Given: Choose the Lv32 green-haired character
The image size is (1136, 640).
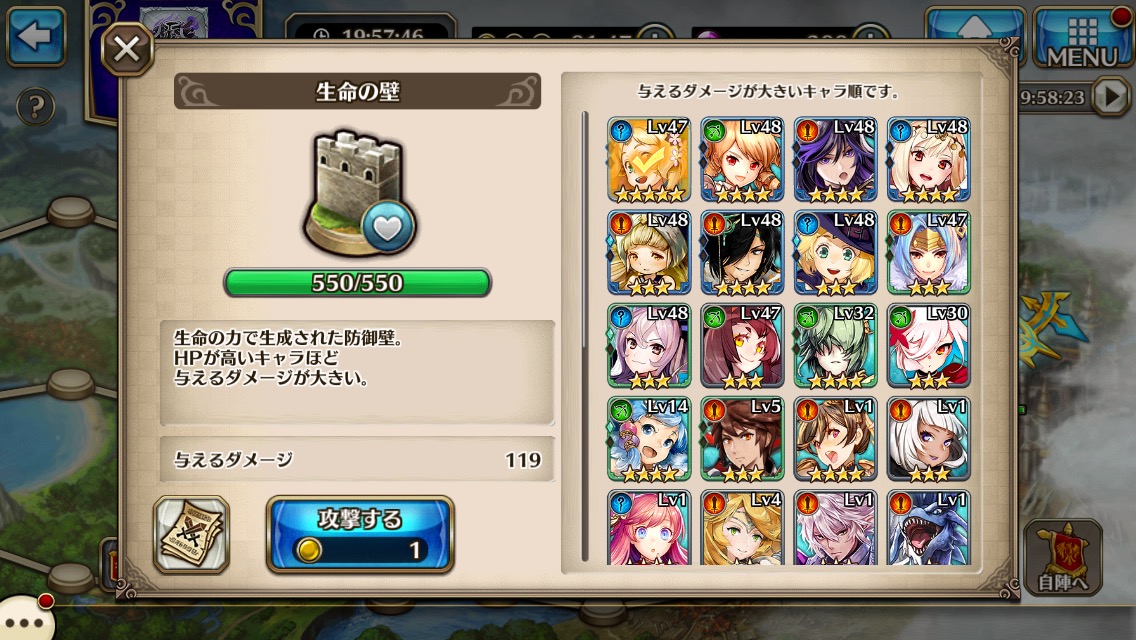Looking at the screenshot, I should point(835,346).
